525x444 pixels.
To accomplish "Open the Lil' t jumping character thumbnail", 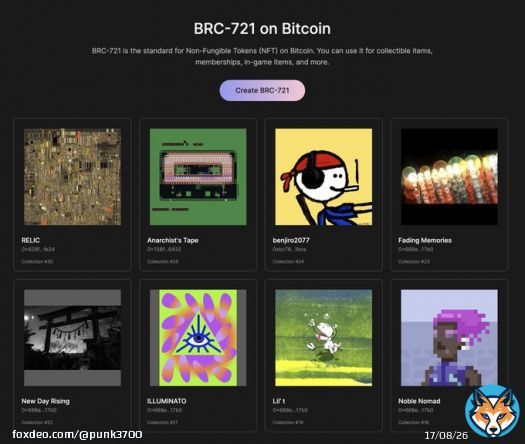I will 323,338.
